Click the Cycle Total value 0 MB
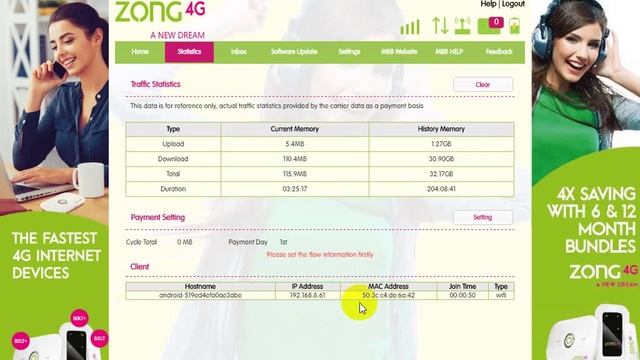The width and height of the screenshot is (640, 360). 184,242
